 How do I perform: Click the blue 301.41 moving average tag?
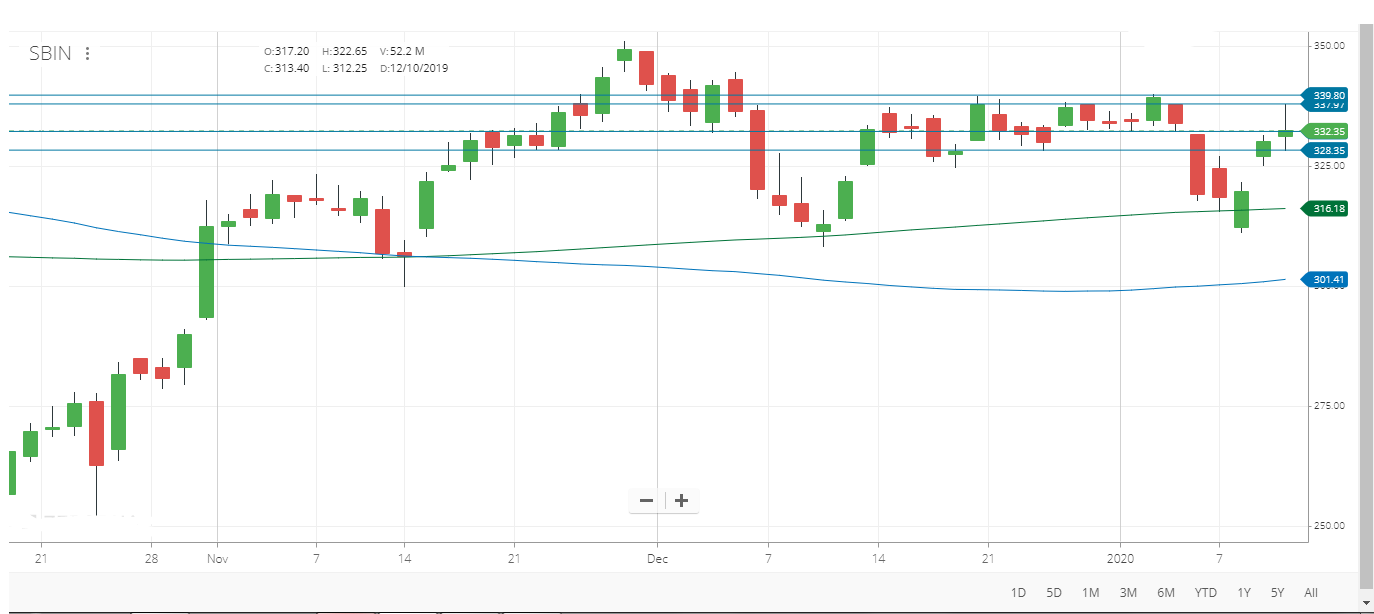pos(1328,279)
